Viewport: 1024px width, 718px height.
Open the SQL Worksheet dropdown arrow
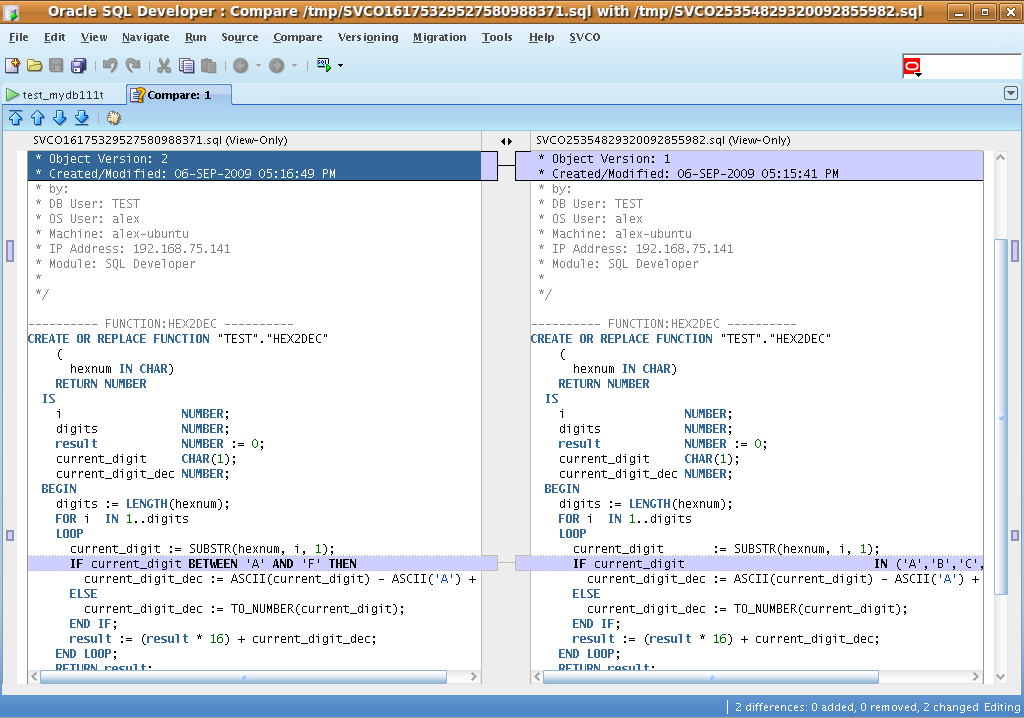(341, 66)
